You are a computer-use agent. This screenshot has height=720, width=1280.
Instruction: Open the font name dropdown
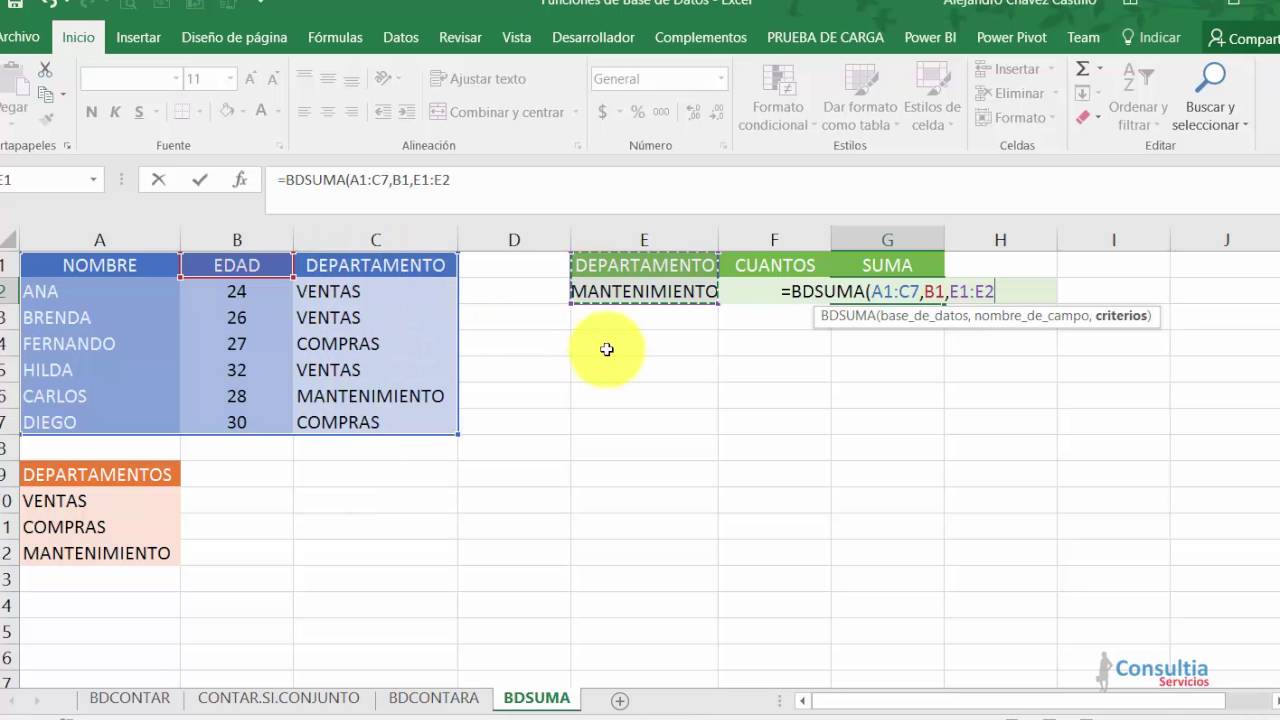[x=176, y=79]
